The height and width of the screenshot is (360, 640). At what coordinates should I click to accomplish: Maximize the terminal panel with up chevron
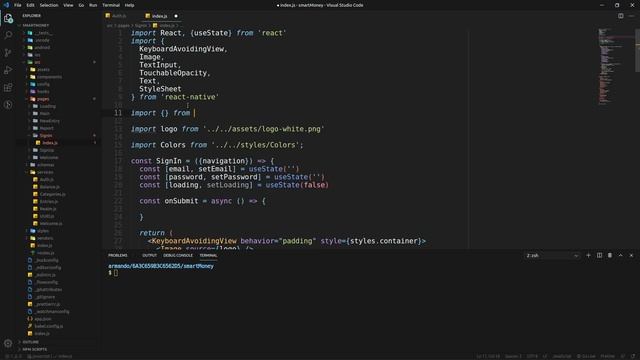point(620,256)
